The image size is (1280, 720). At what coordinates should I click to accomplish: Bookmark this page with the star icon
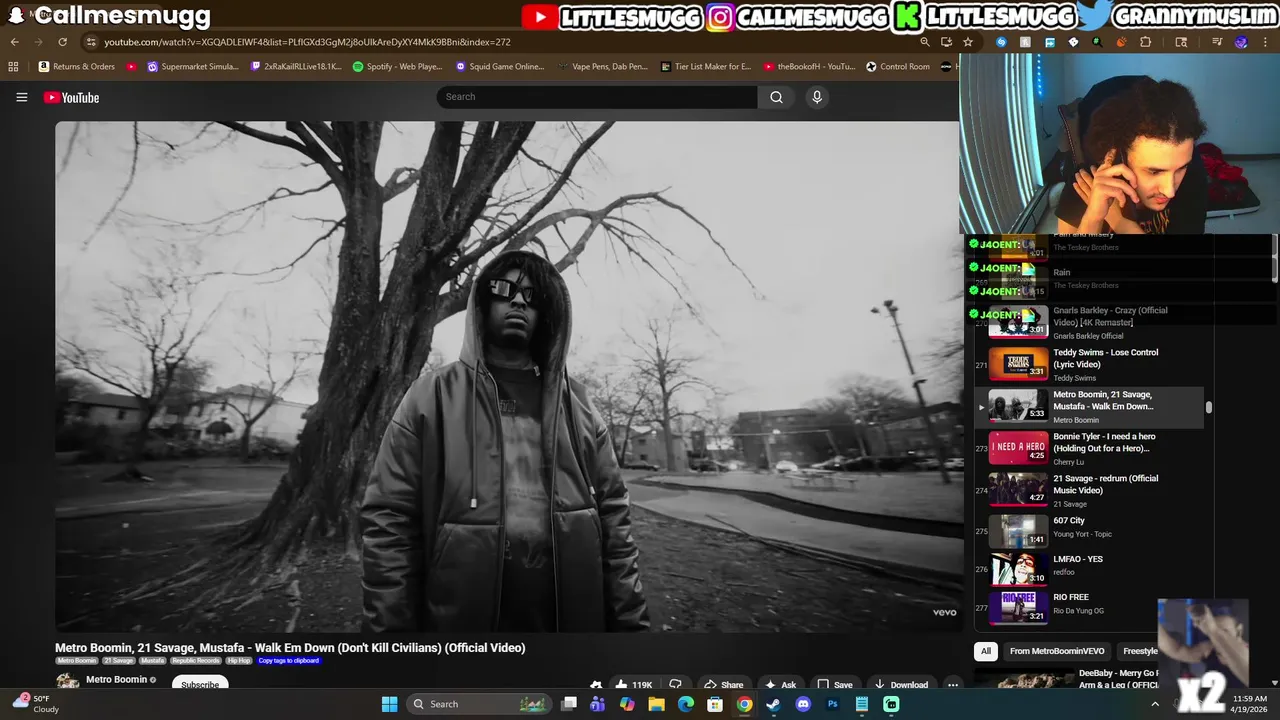pyautogui.click(x=968, y=42)
